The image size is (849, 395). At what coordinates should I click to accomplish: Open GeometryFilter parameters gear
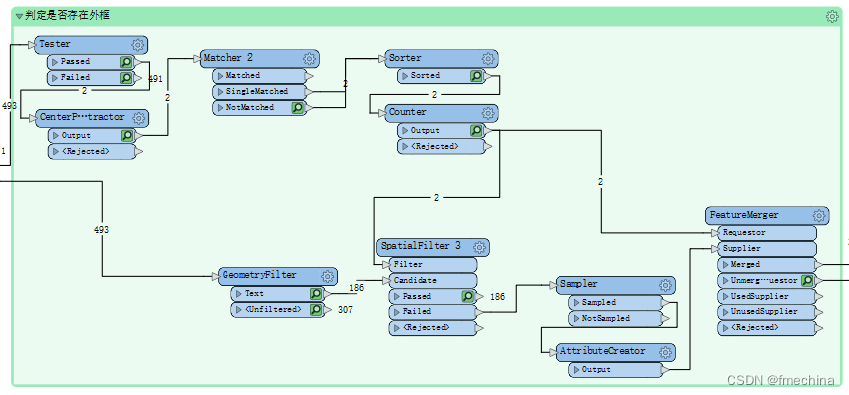coord(327,276)
